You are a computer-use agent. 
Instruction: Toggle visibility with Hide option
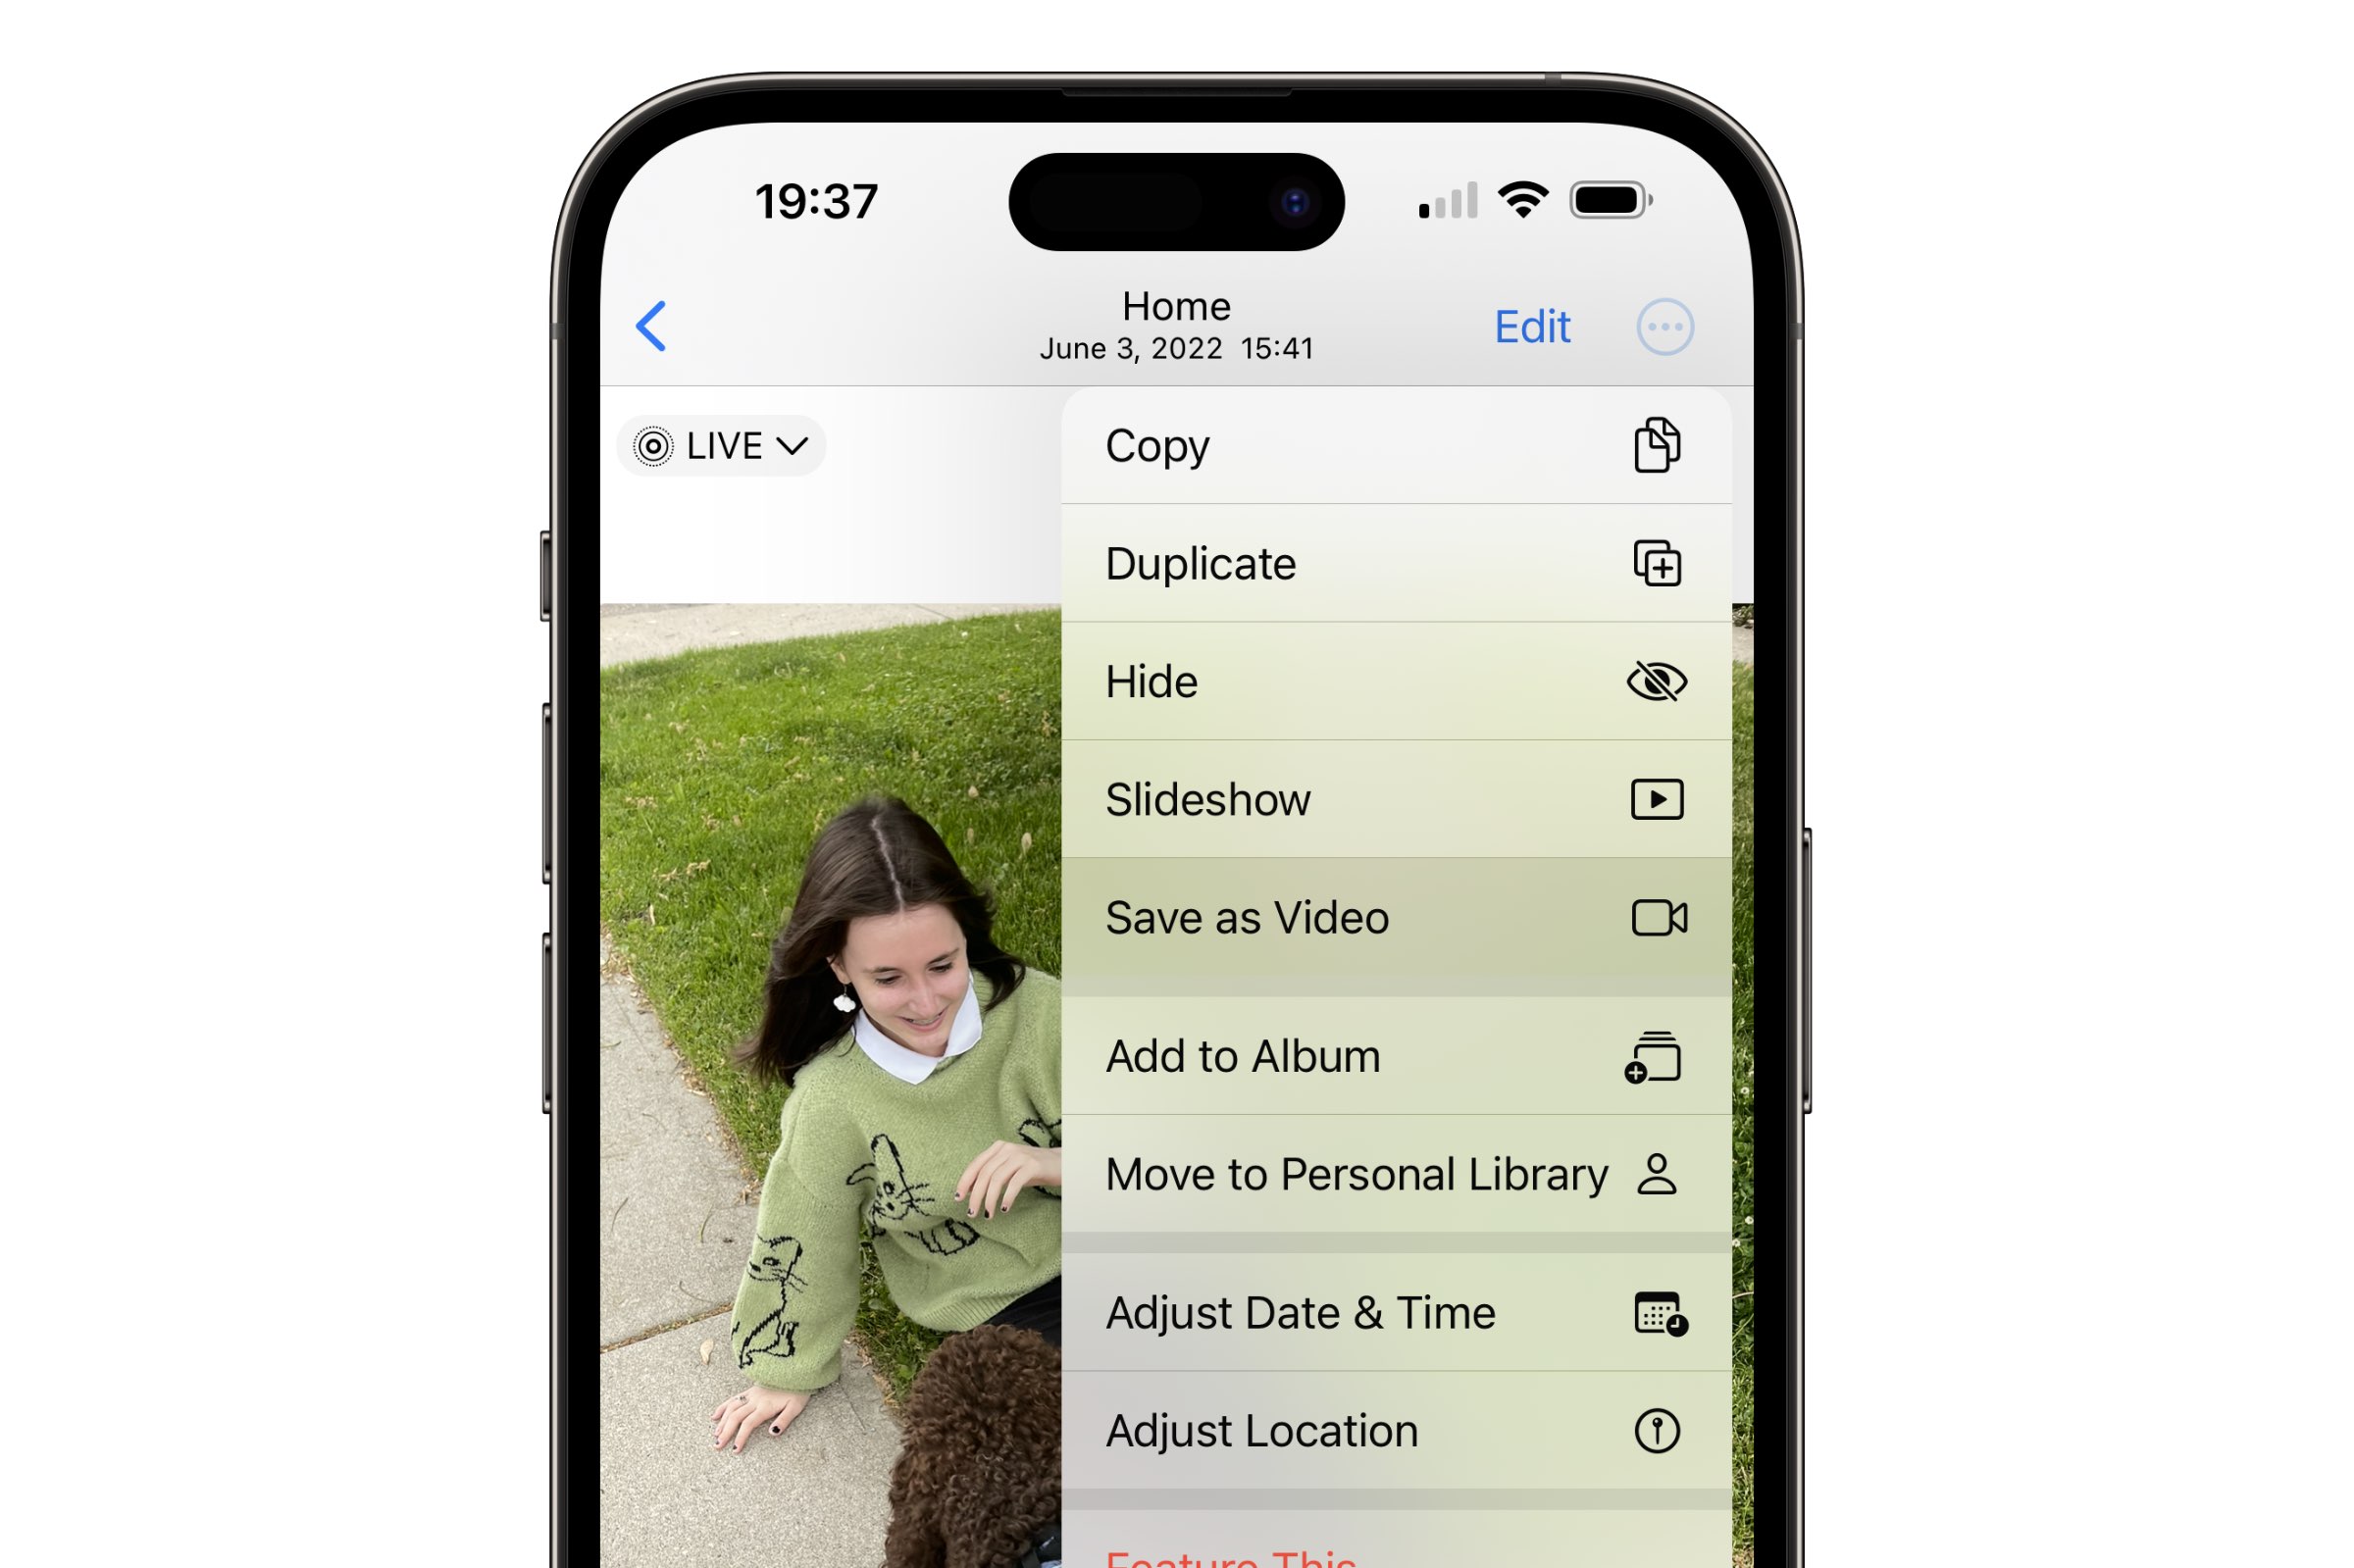pos(1393,681)
